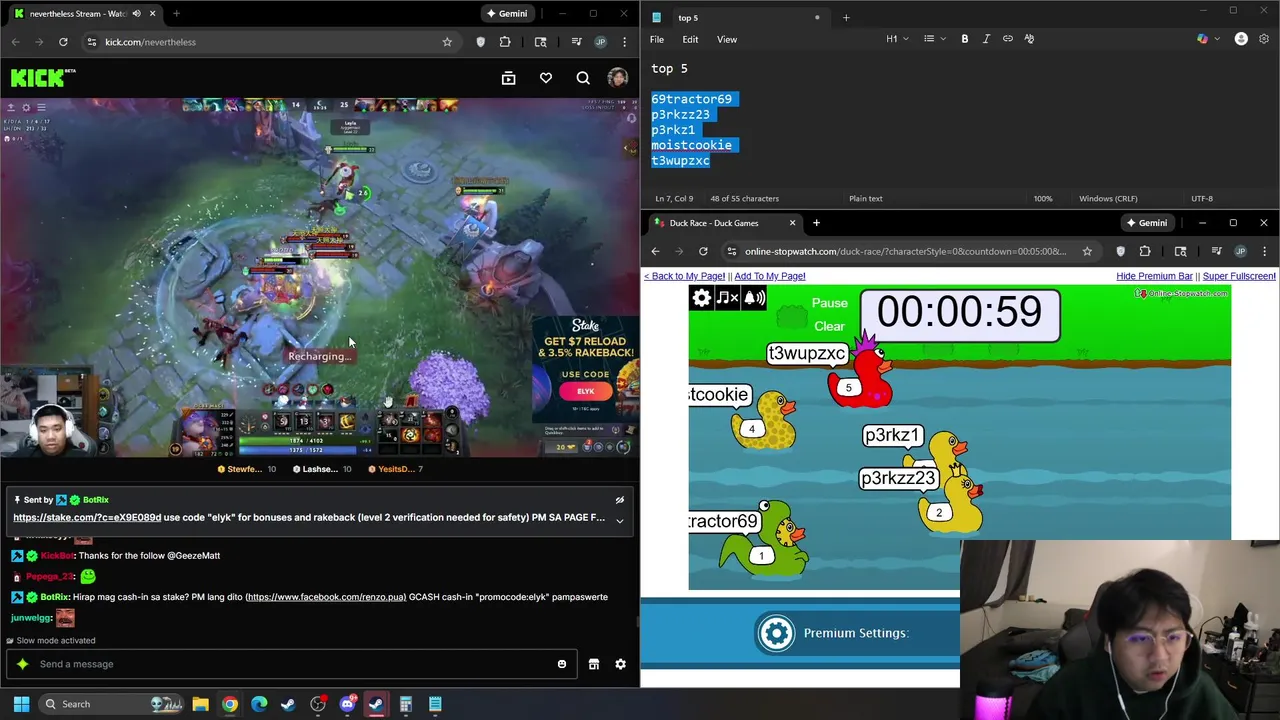Viewport: 1280px width, 720px height.
Task: Click the 69tractor69 line in Notepad
Action: (691, 99)
